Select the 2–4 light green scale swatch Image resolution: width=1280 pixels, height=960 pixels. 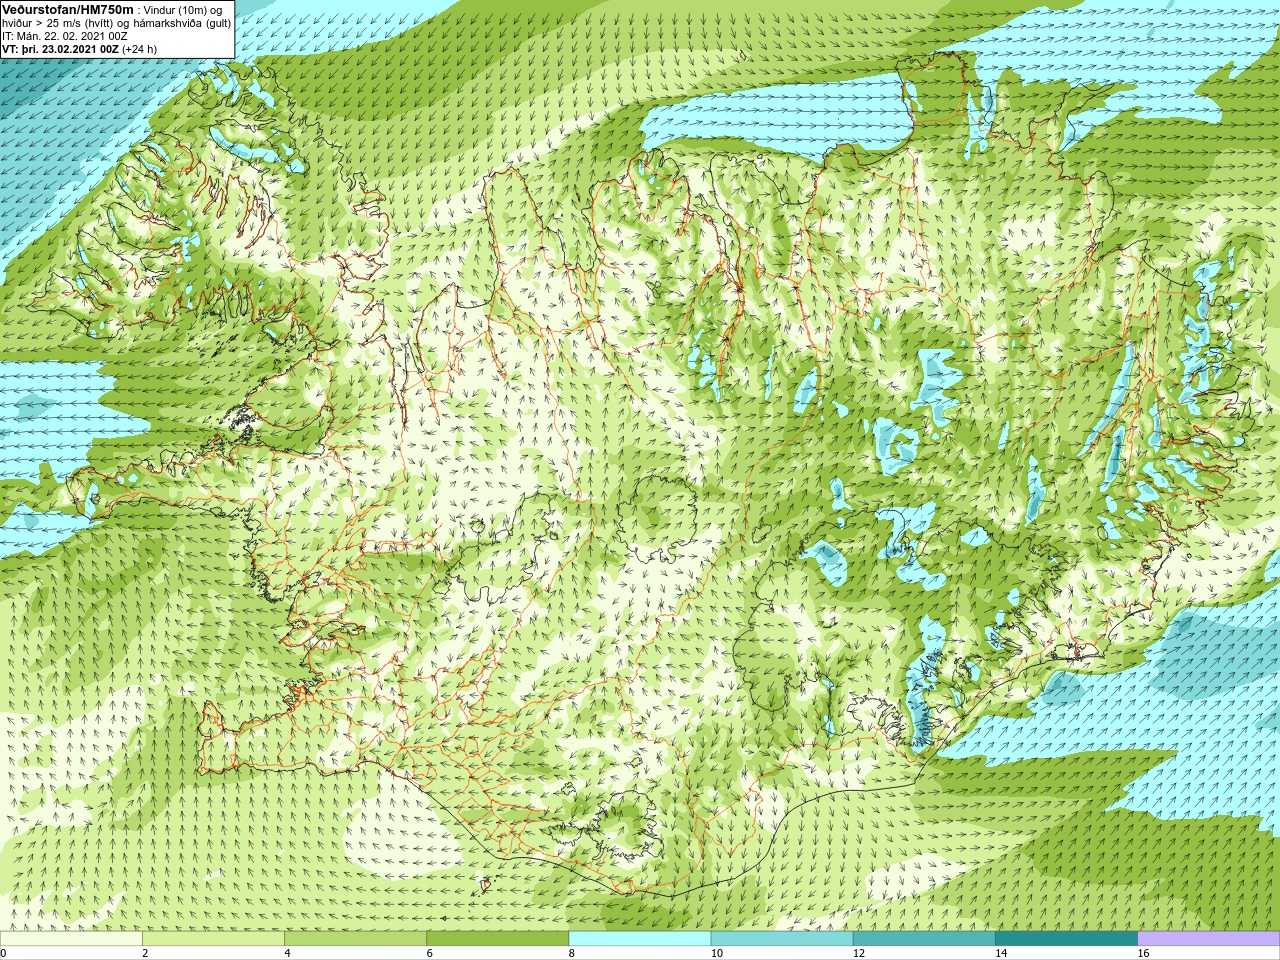coord(213,939)
